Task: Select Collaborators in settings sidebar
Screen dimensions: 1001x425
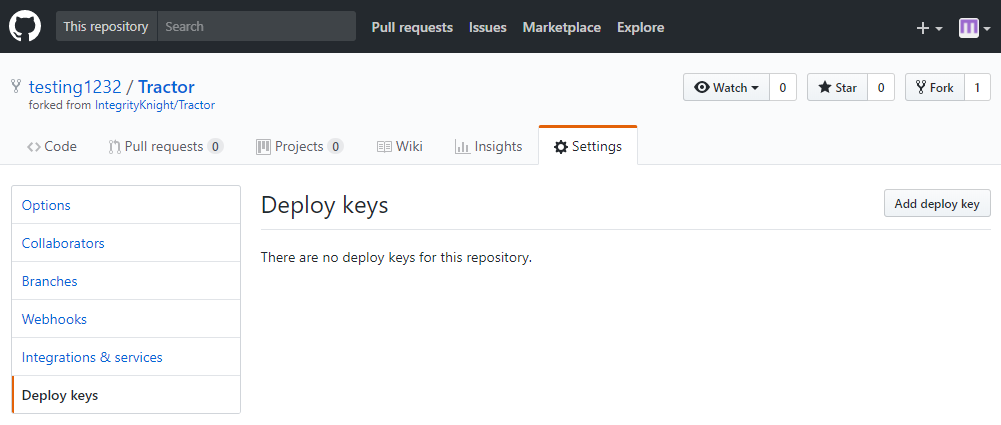Action: tap(63, 243)
